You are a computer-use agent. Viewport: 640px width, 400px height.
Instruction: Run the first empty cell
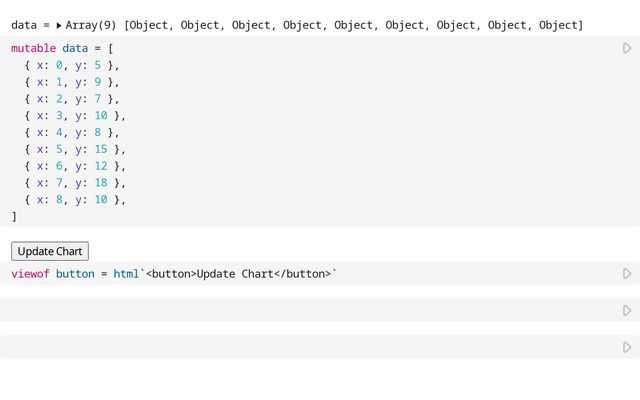[627, 311]
